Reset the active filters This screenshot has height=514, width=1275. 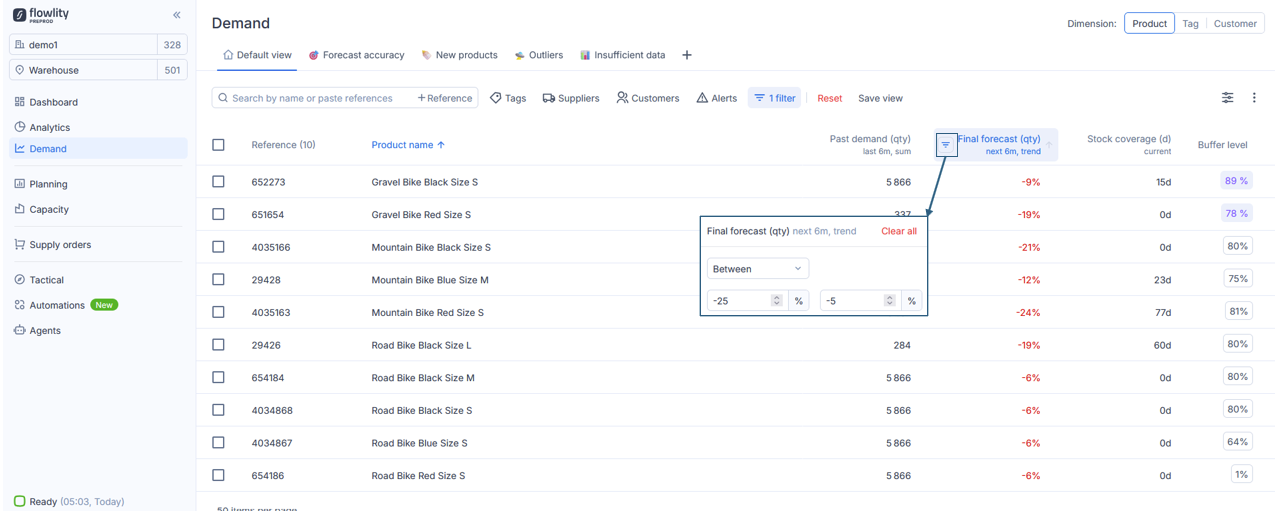tap(829, 98)
